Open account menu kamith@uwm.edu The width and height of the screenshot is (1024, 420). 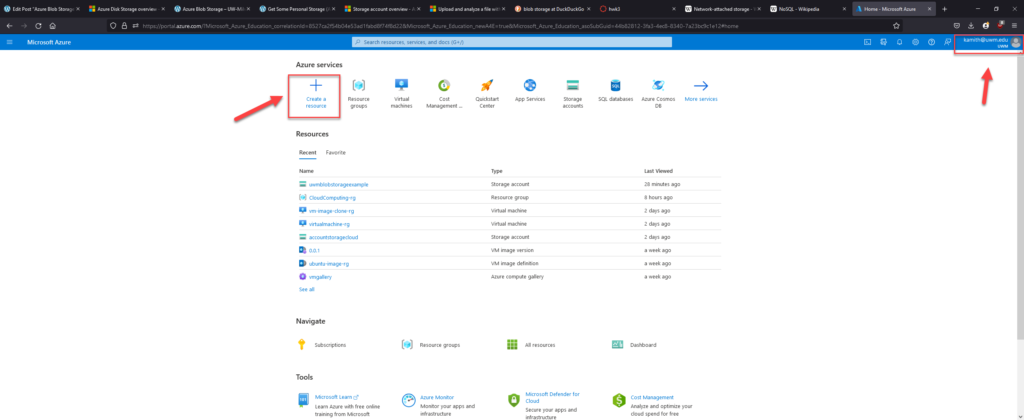(x=990, y=42)
